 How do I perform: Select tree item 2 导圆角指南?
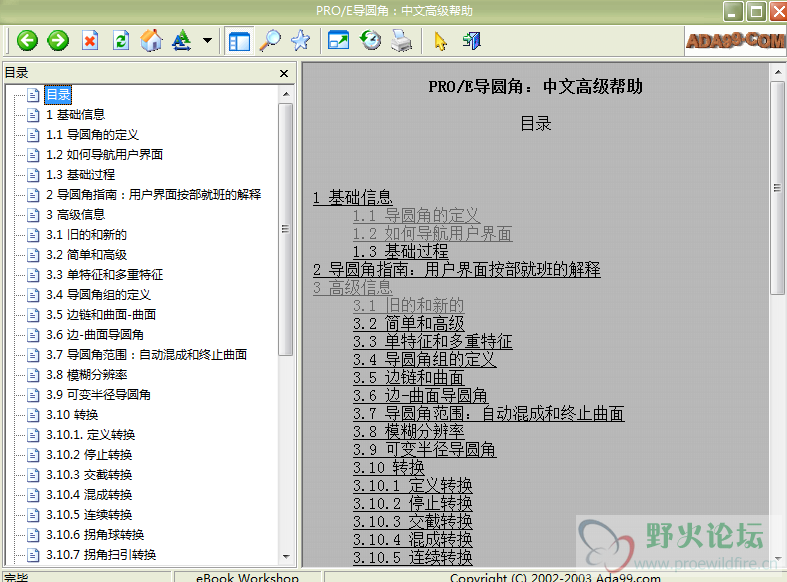click(x=154, y=195)
